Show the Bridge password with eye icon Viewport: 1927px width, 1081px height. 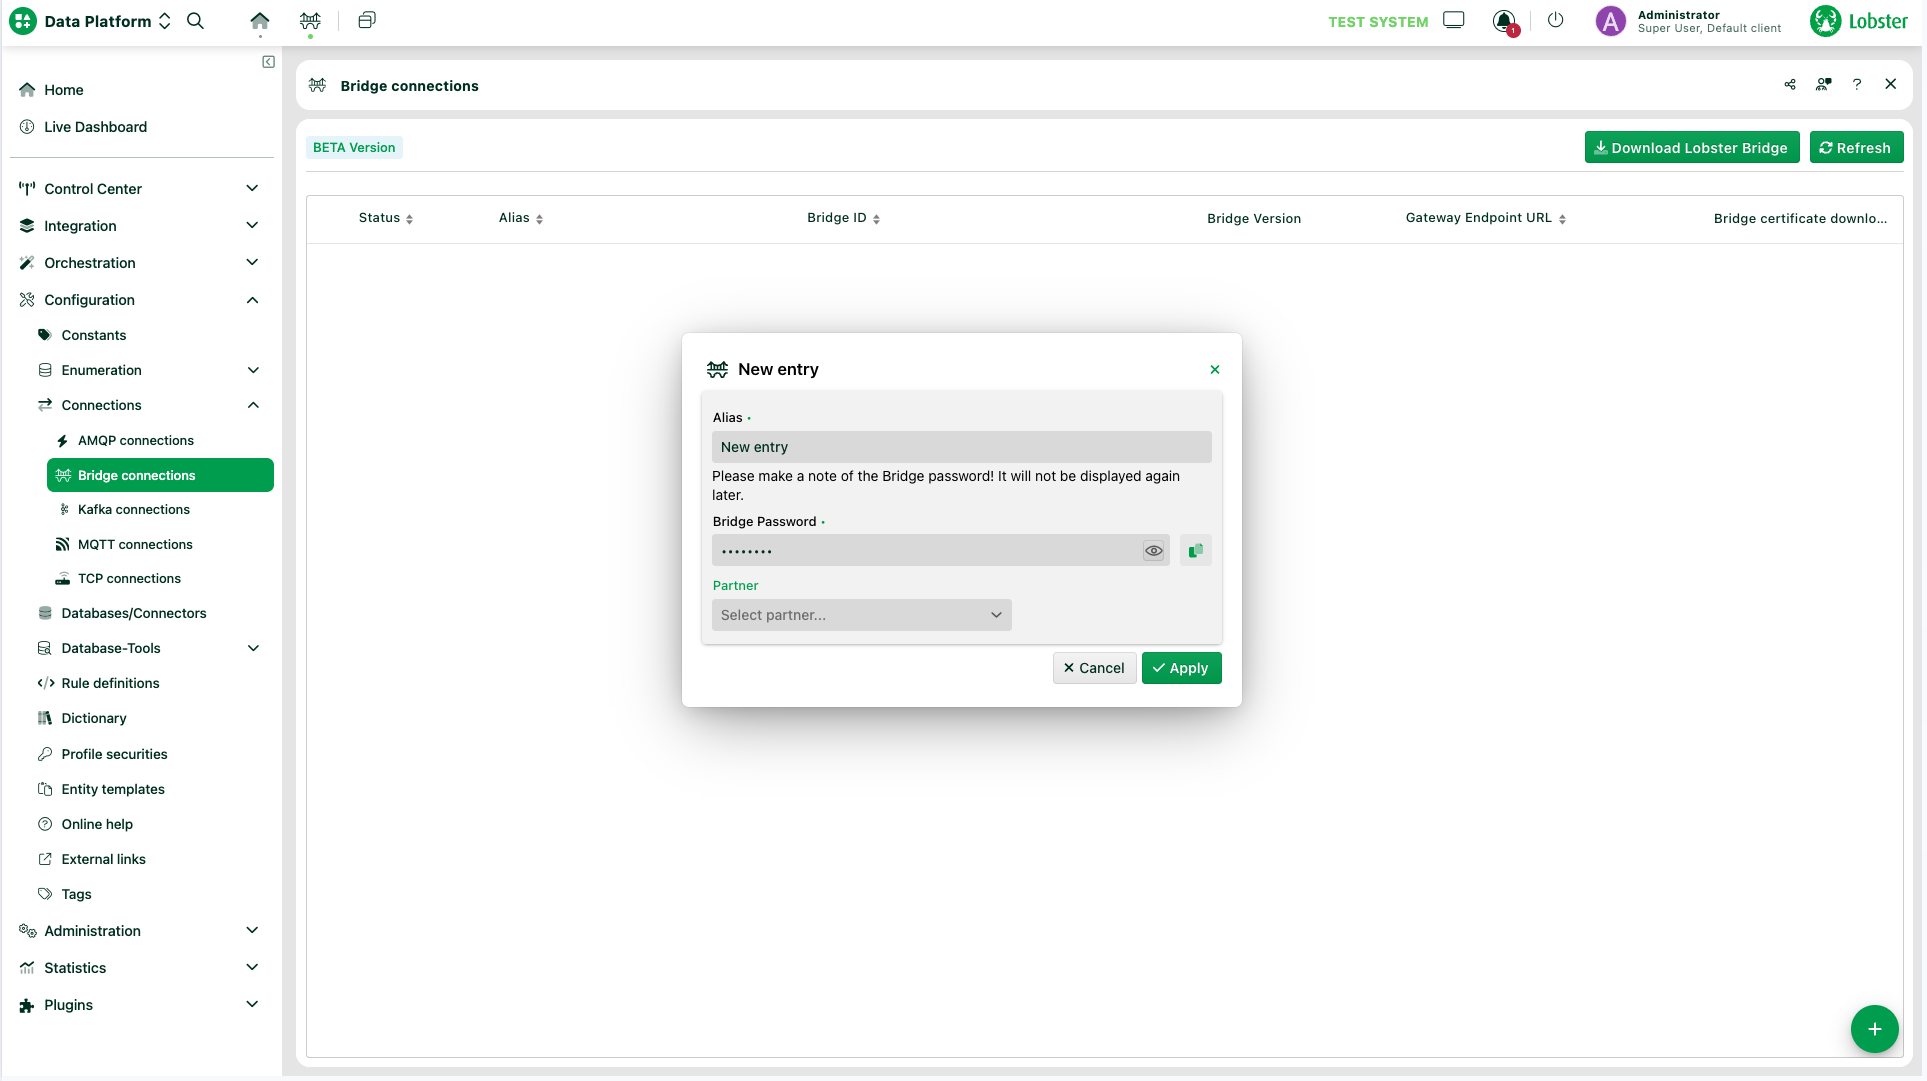coord(1154,550)
